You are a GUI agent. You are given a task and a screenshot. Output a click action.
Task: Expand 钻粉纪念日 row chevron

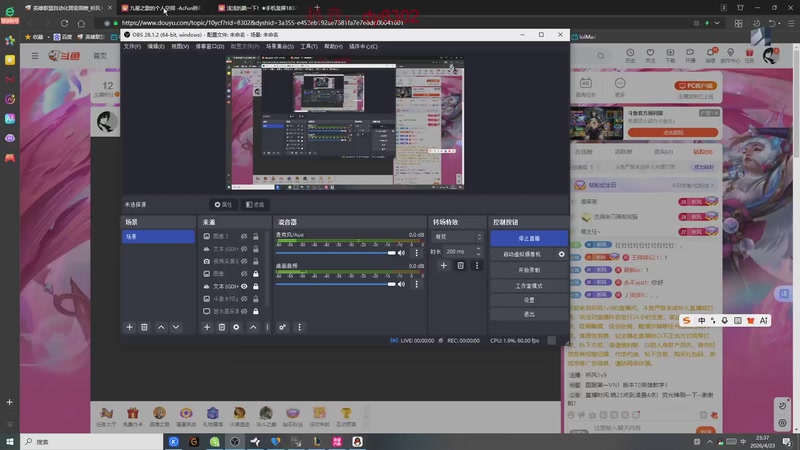pos(712,185)
